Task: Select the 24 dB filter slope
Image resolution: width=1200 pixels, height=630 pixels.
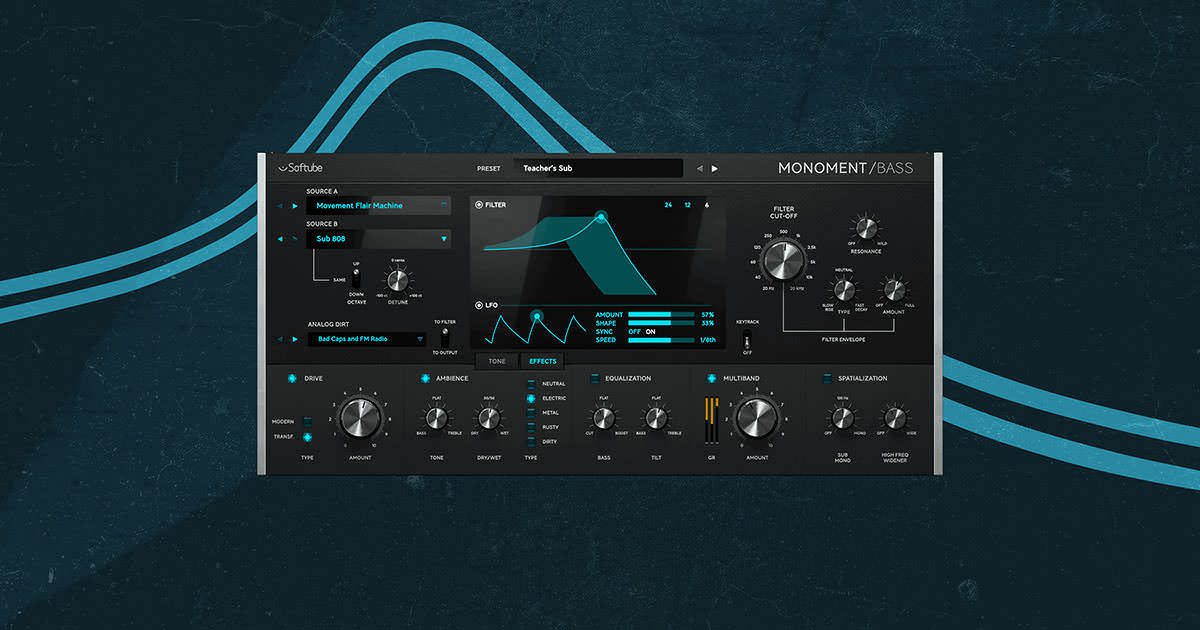Action: 668,205
